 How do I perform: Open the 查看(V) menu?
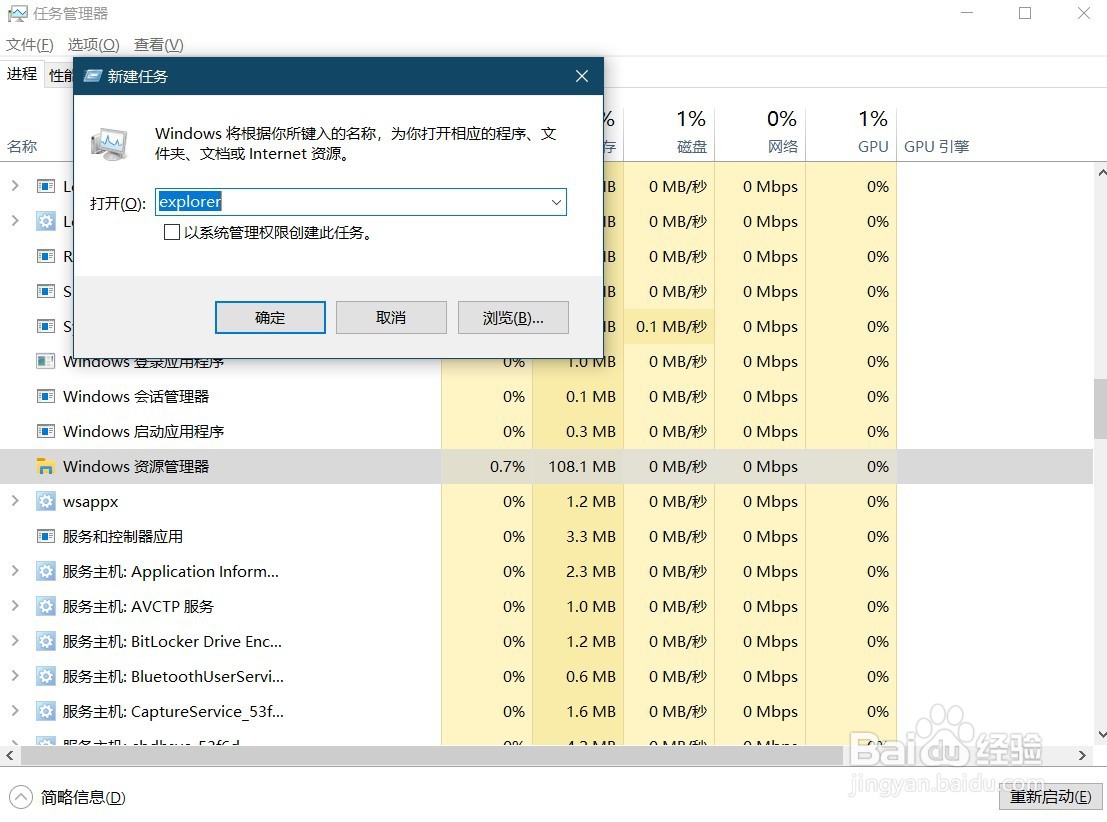[159, 45]
